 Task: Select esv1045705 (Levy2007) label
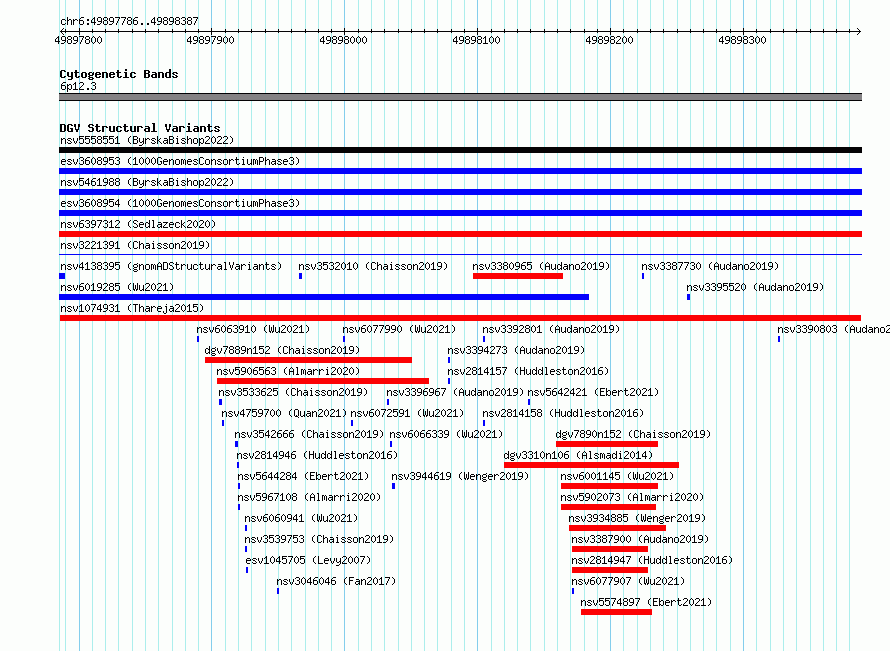[x=308, y=560]
